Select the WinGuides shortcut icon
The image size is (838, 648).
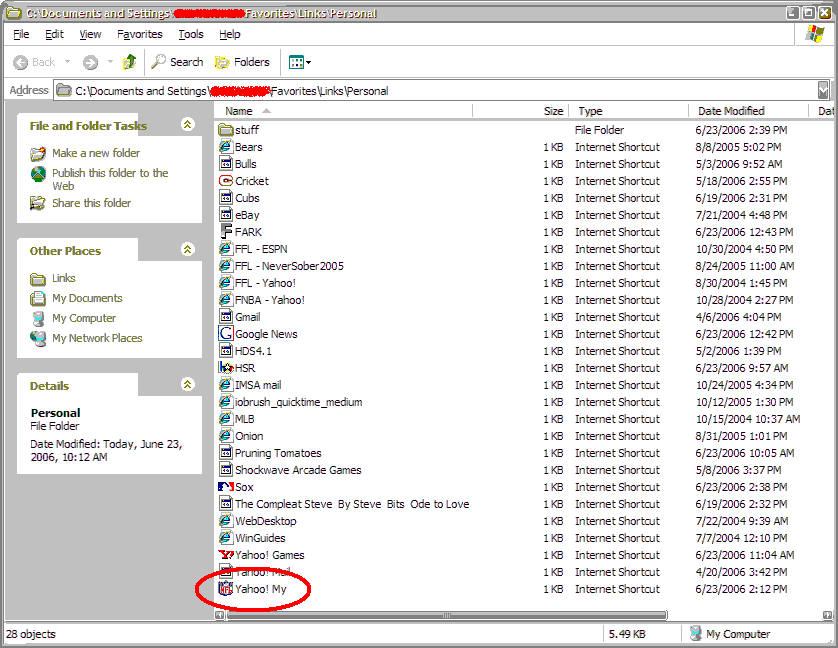click(x=226, y=538)
